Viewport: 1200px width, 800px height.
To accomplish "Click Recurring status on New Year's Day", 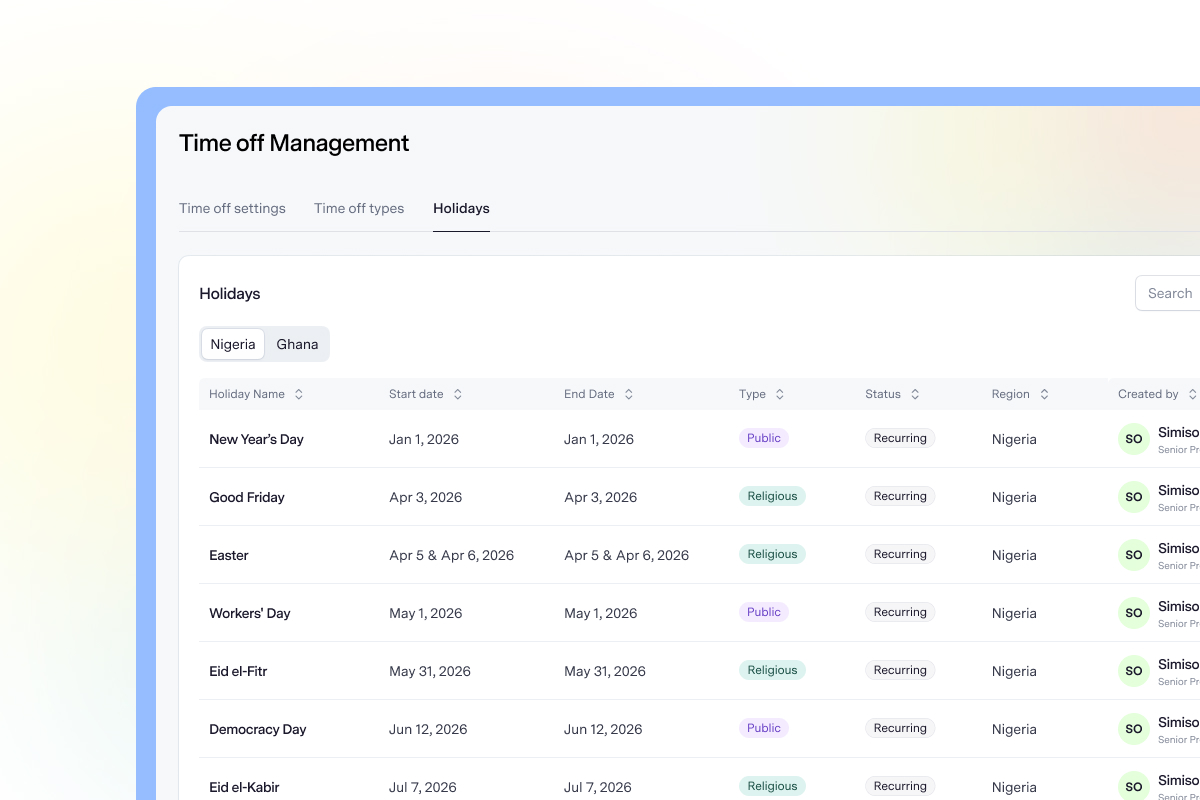I will pyautogui.click(x=900, y=438).
